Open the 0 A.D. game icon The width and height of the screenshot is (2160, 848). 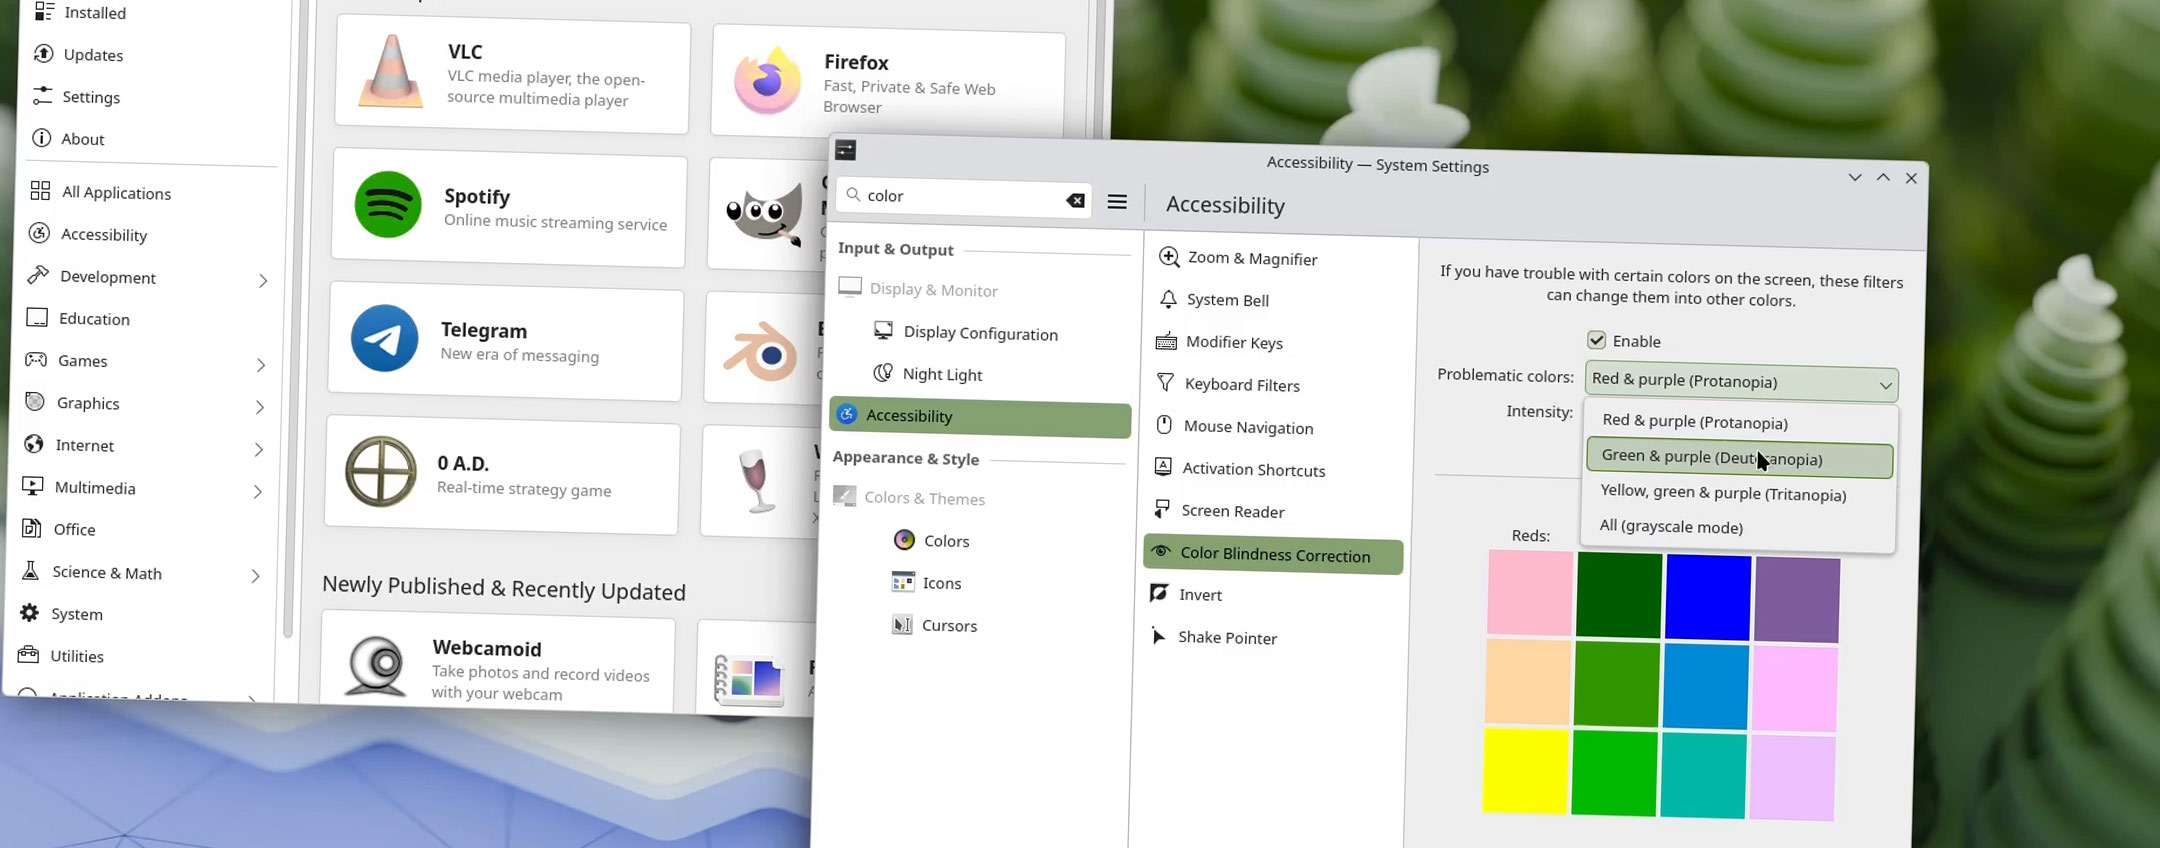380,471
